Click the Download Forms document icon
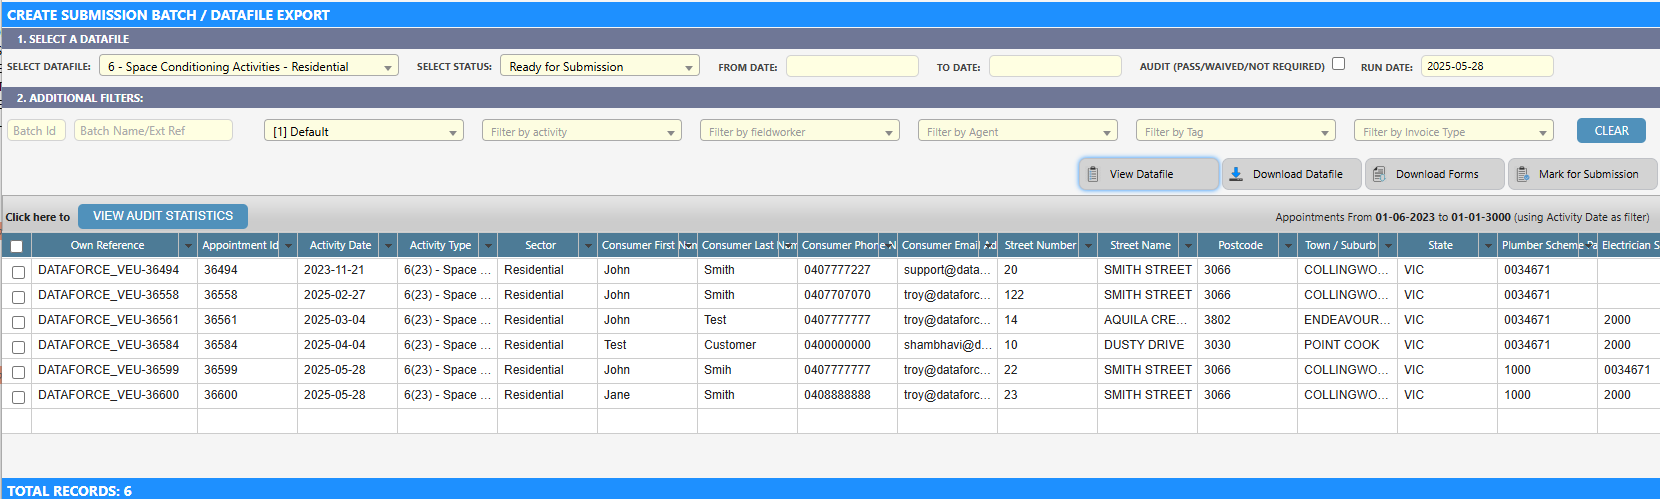1660x499 pixels. [x=1379, y=174]
